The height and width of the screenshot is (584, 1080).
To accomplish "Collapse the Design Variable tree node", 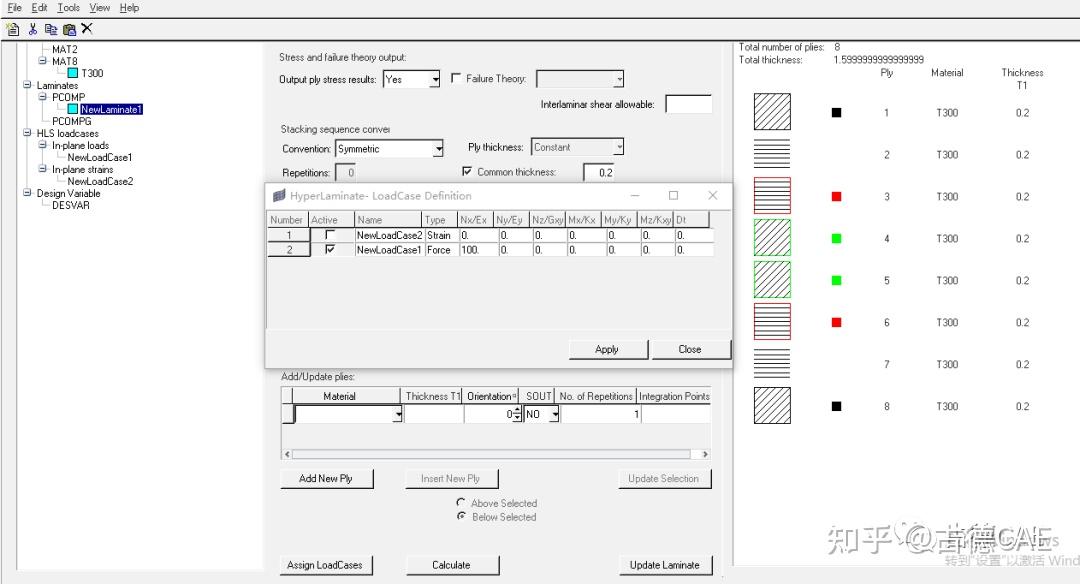I will coord(27,193).
